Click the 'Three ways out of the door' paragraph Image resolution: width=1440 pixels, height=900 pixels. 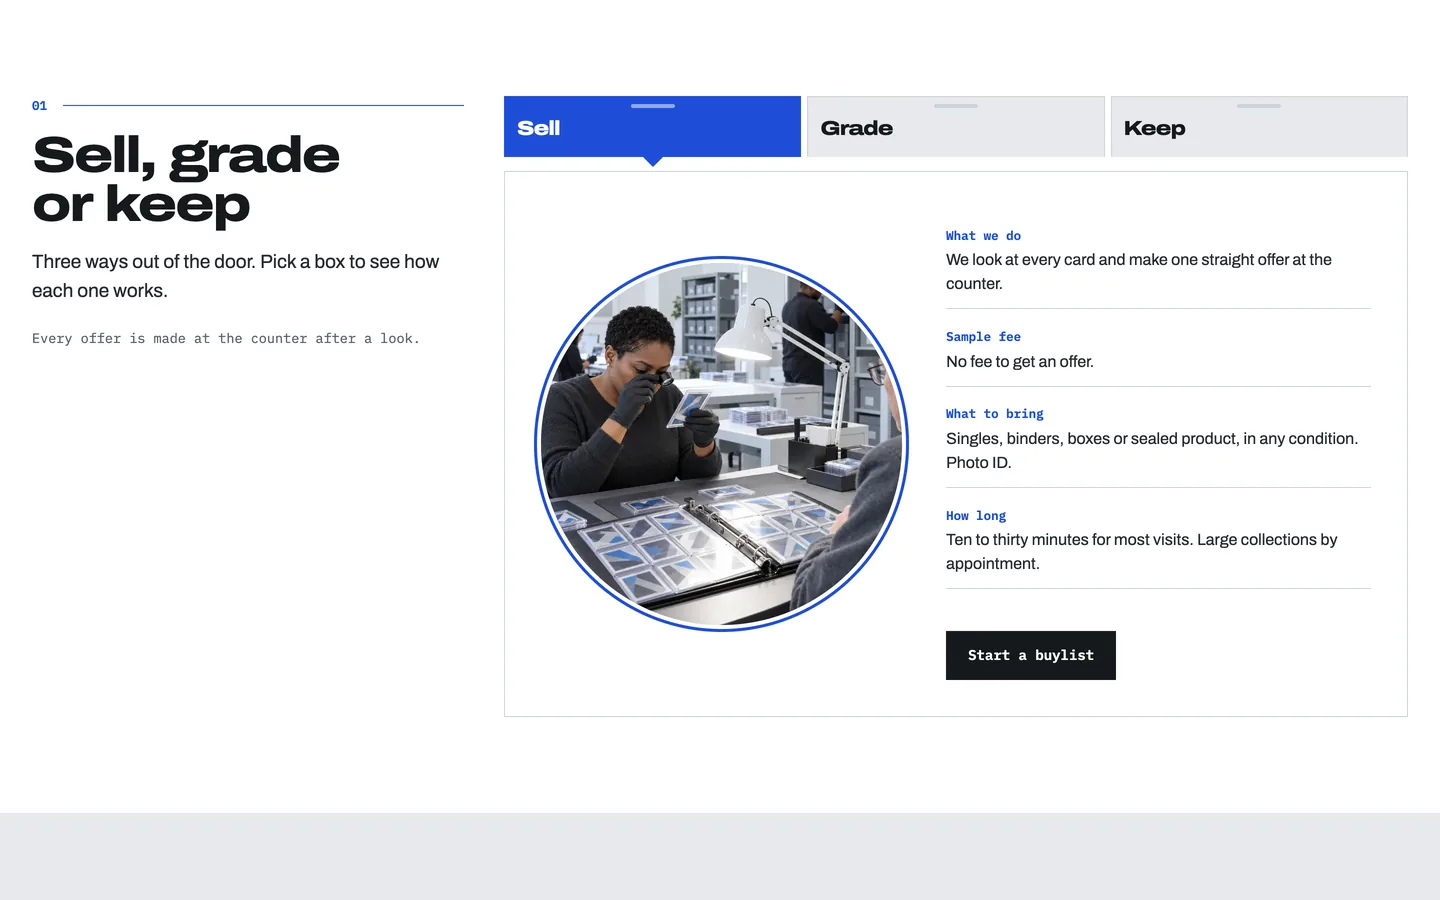pyautogui.click(x=236, y=276)
